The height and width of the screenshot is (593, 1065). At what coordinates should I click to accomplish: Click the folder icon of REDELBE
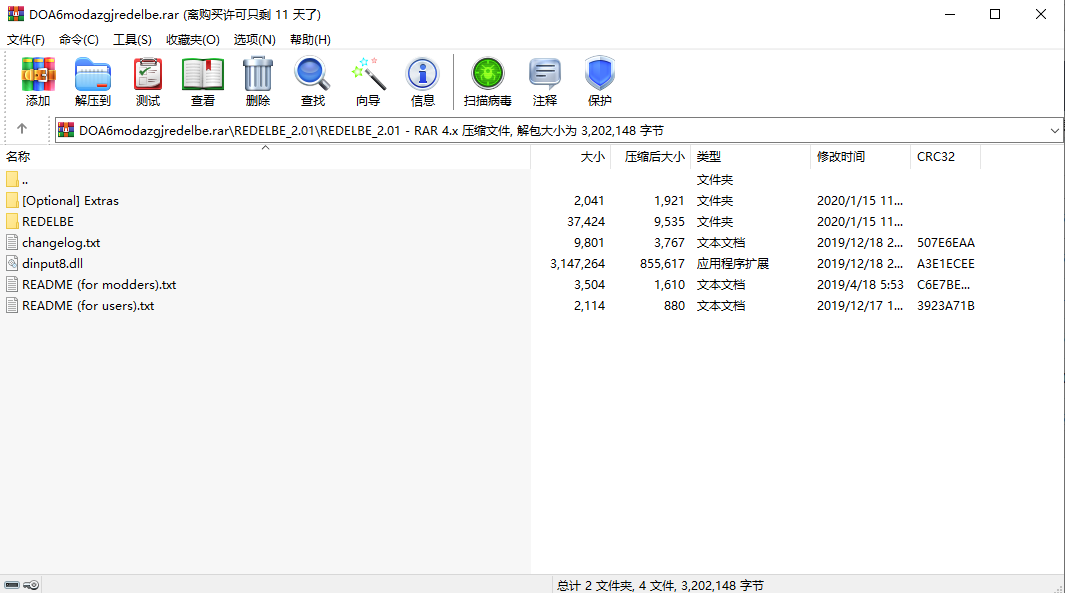click(x=12, y=221)
